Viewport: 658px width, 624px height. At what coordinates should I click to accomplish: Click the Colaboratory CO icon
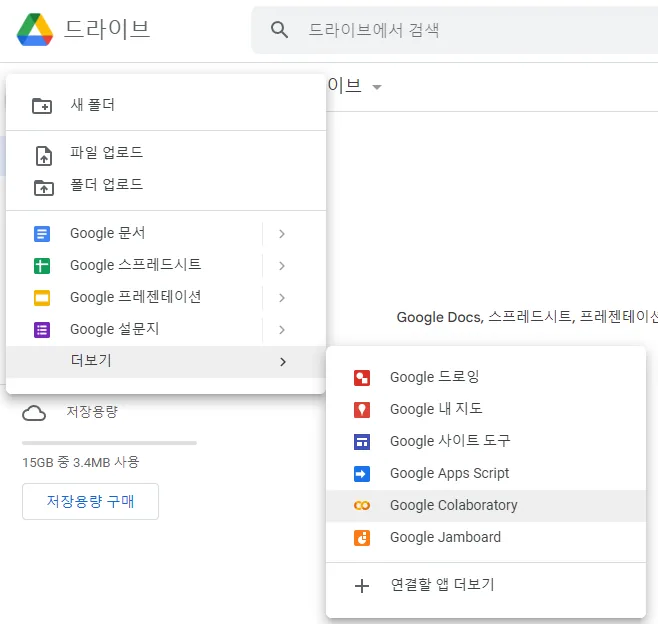pyautogui.click(x=362, y=506)
